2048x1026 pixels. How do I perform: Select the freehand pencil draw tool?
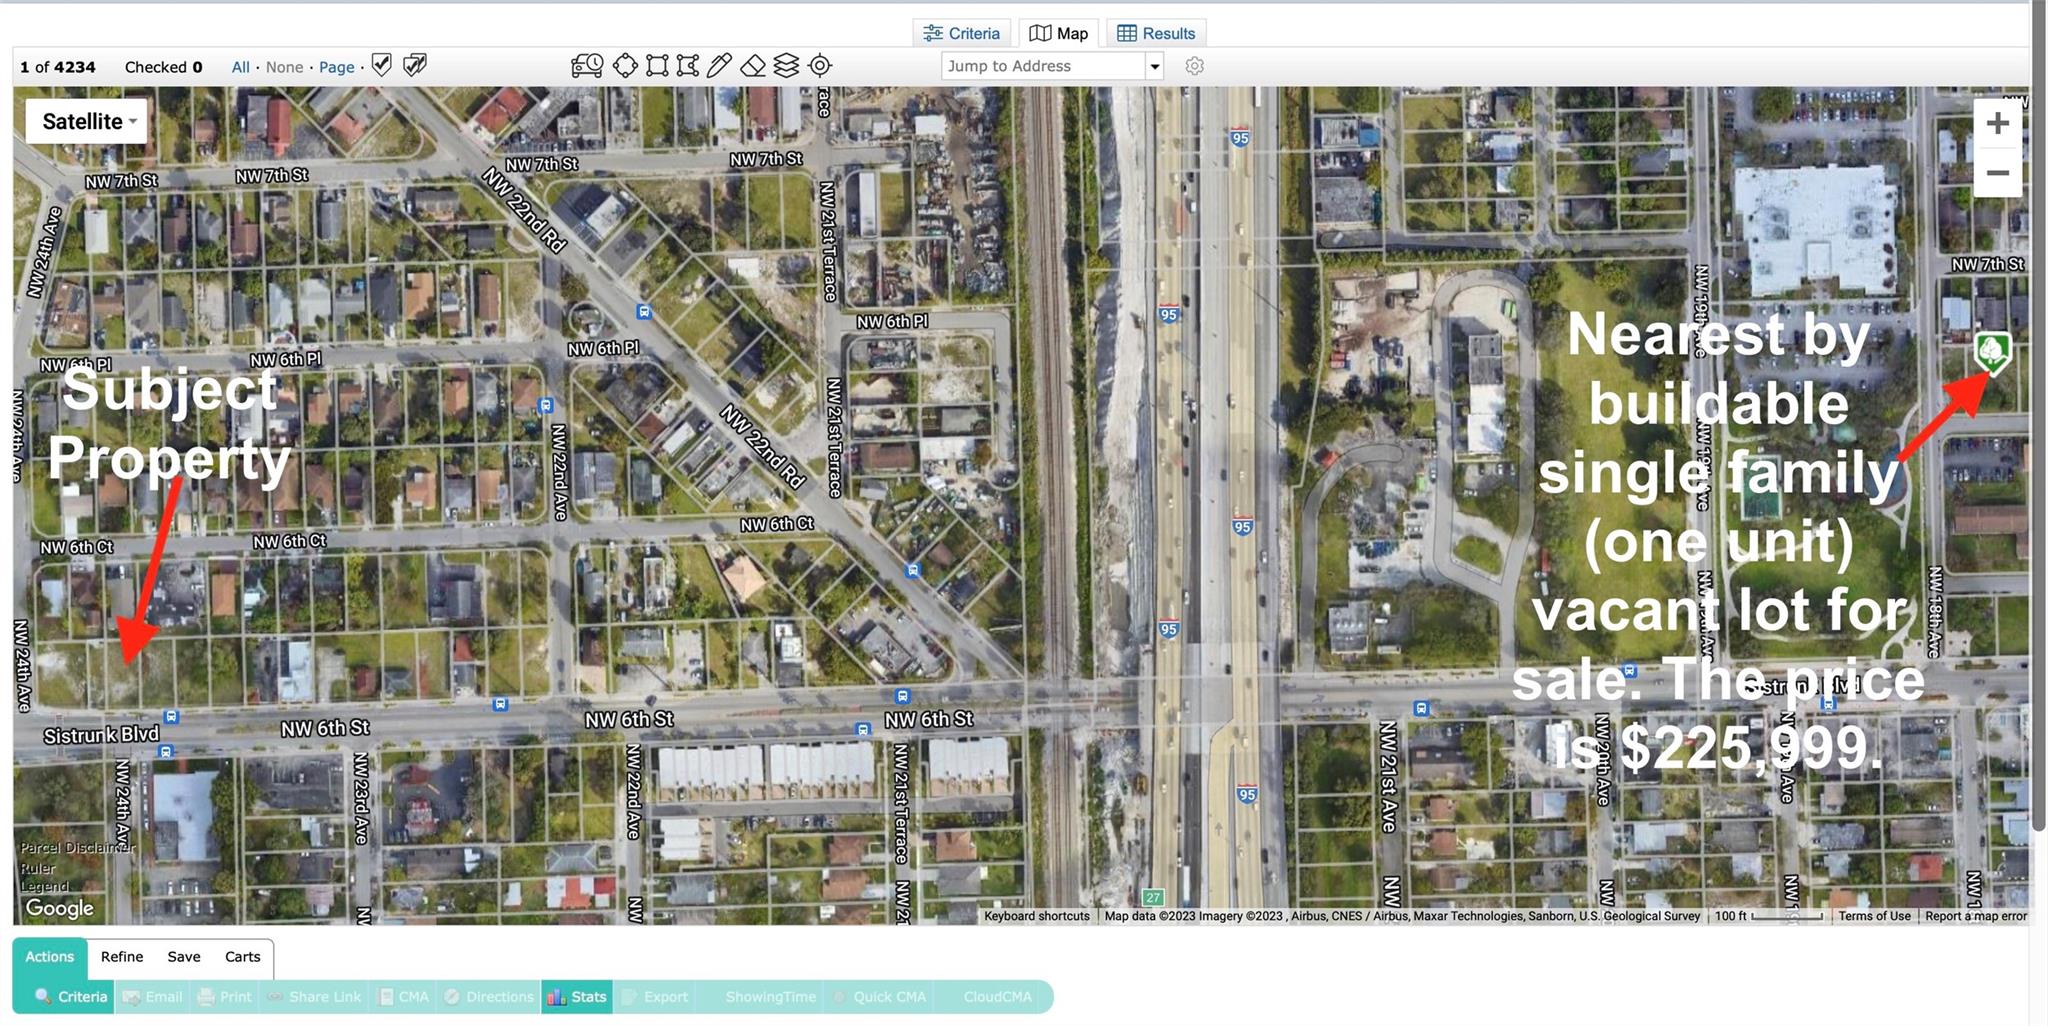(719, 66)
